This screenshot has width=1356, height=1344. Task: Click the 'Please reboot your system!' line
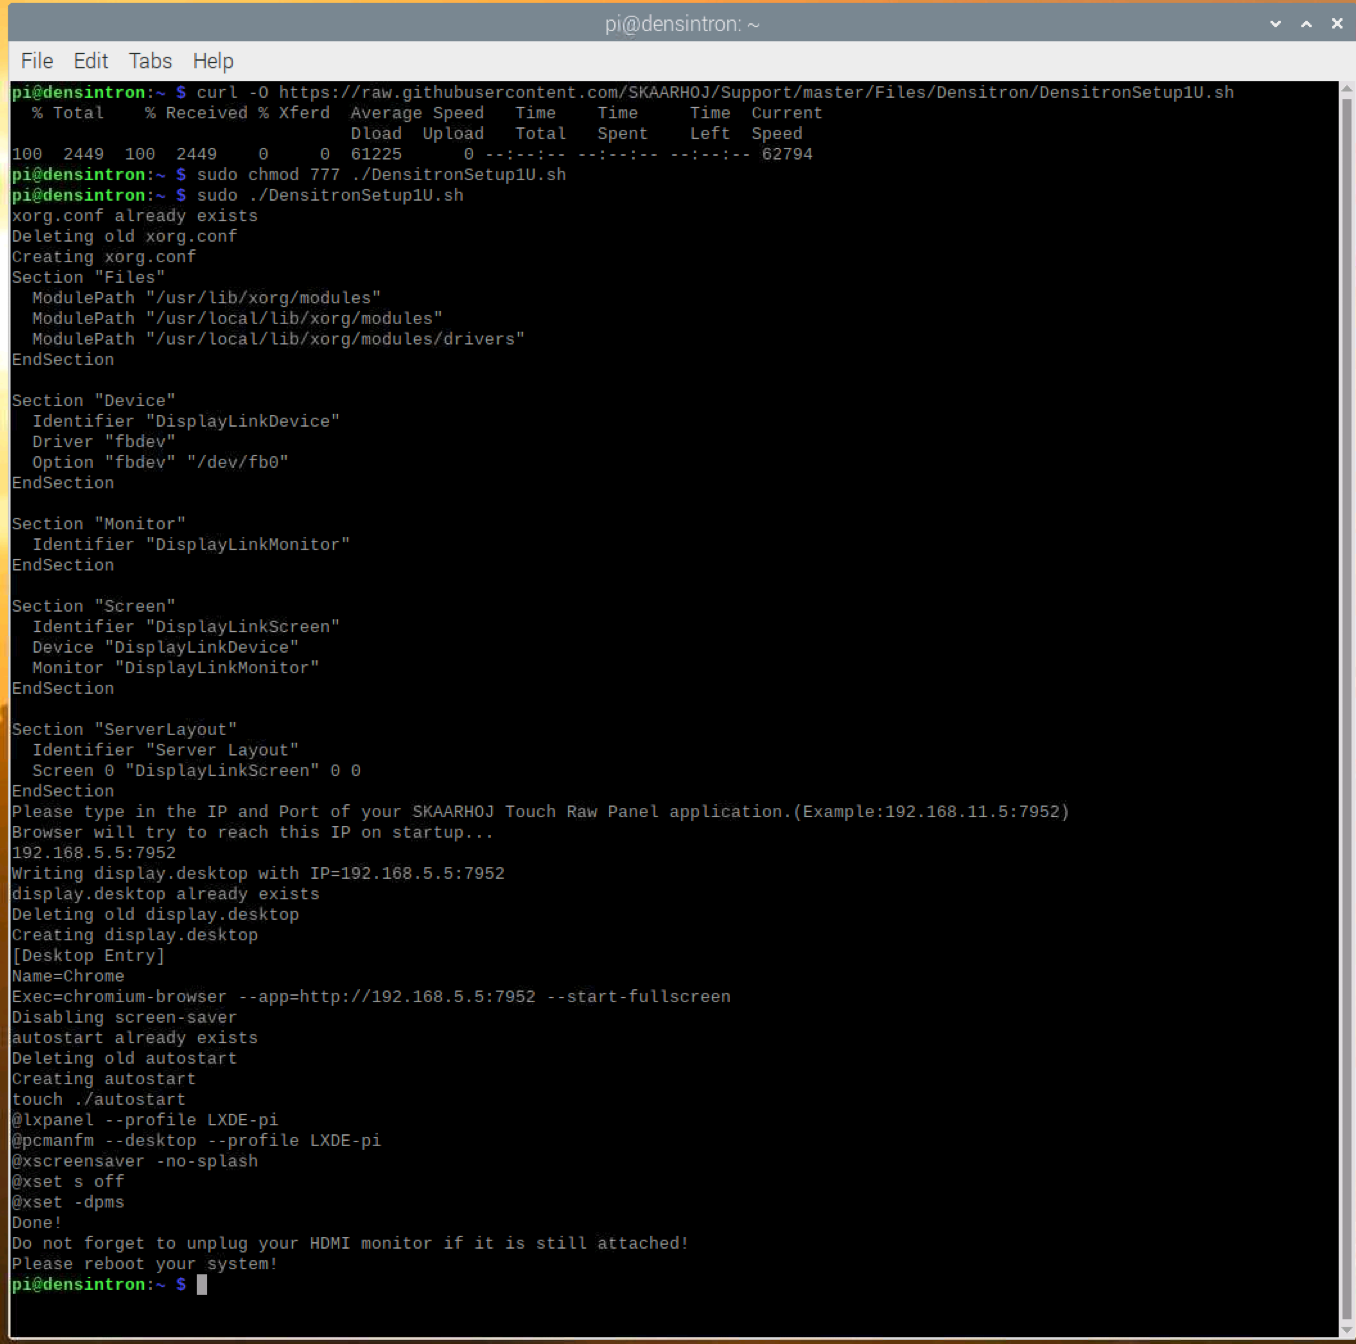(145, 1264)
